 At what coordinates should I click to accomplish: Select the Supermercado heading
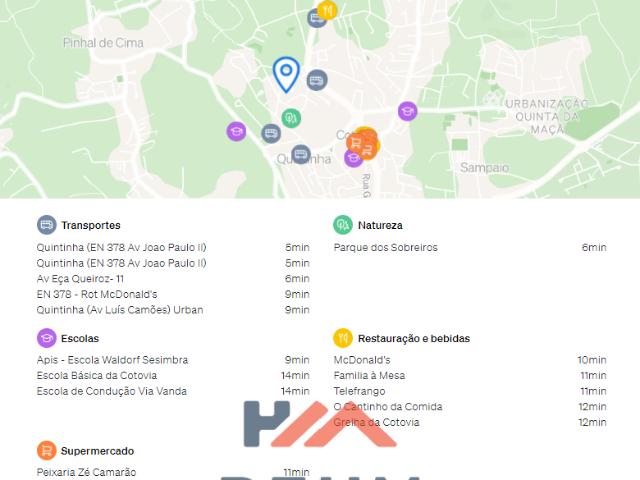pyautogui.click(x=98, y=451)
